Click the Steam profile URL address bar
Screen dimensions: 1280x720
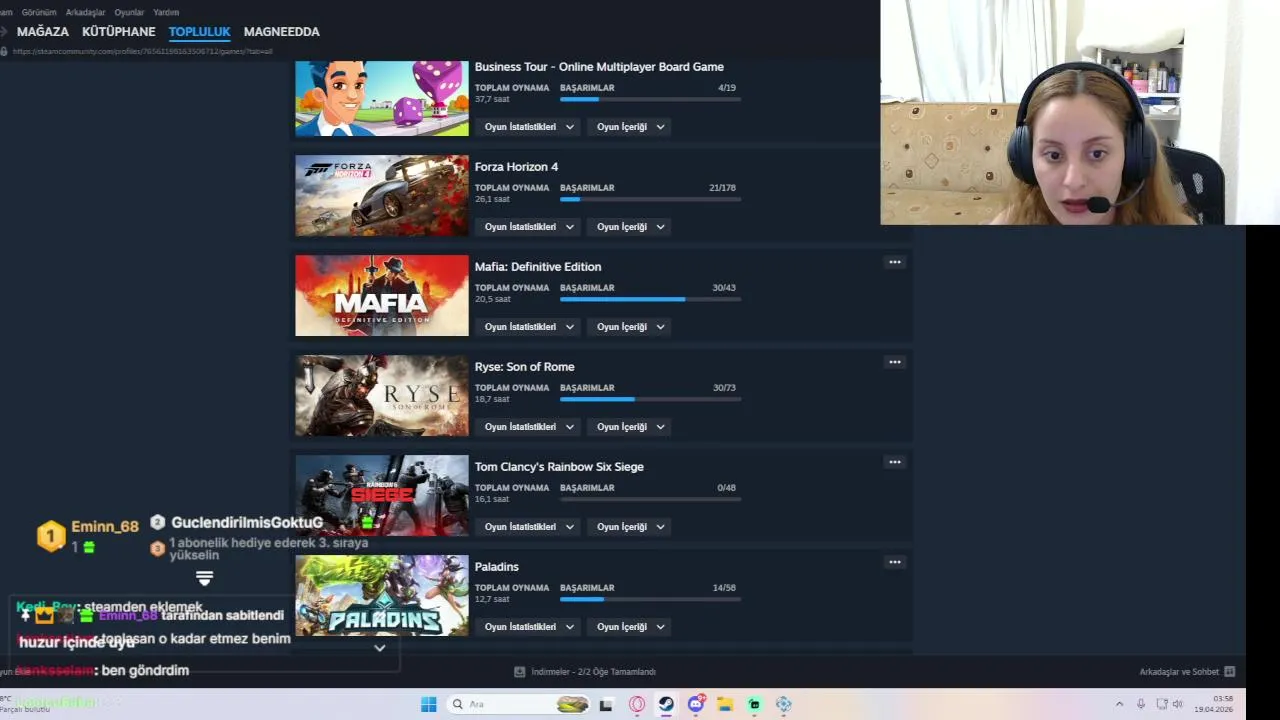point(143,51)
